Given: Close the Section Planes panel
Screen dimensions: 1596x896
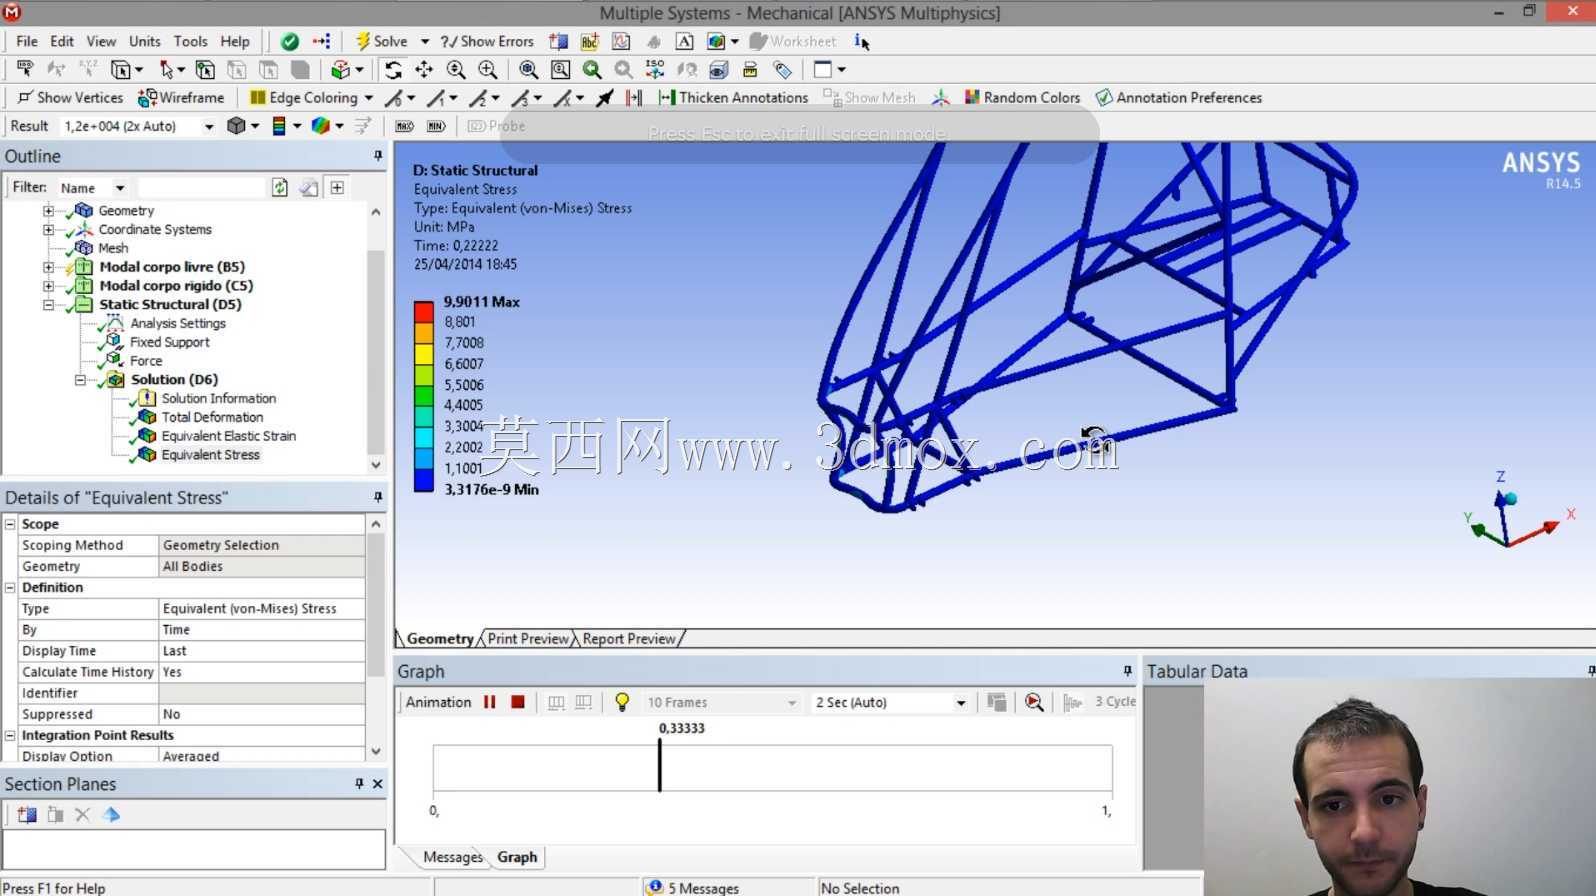Looking at the screenshot, I should pyautogui.click(x=378, y=784).
